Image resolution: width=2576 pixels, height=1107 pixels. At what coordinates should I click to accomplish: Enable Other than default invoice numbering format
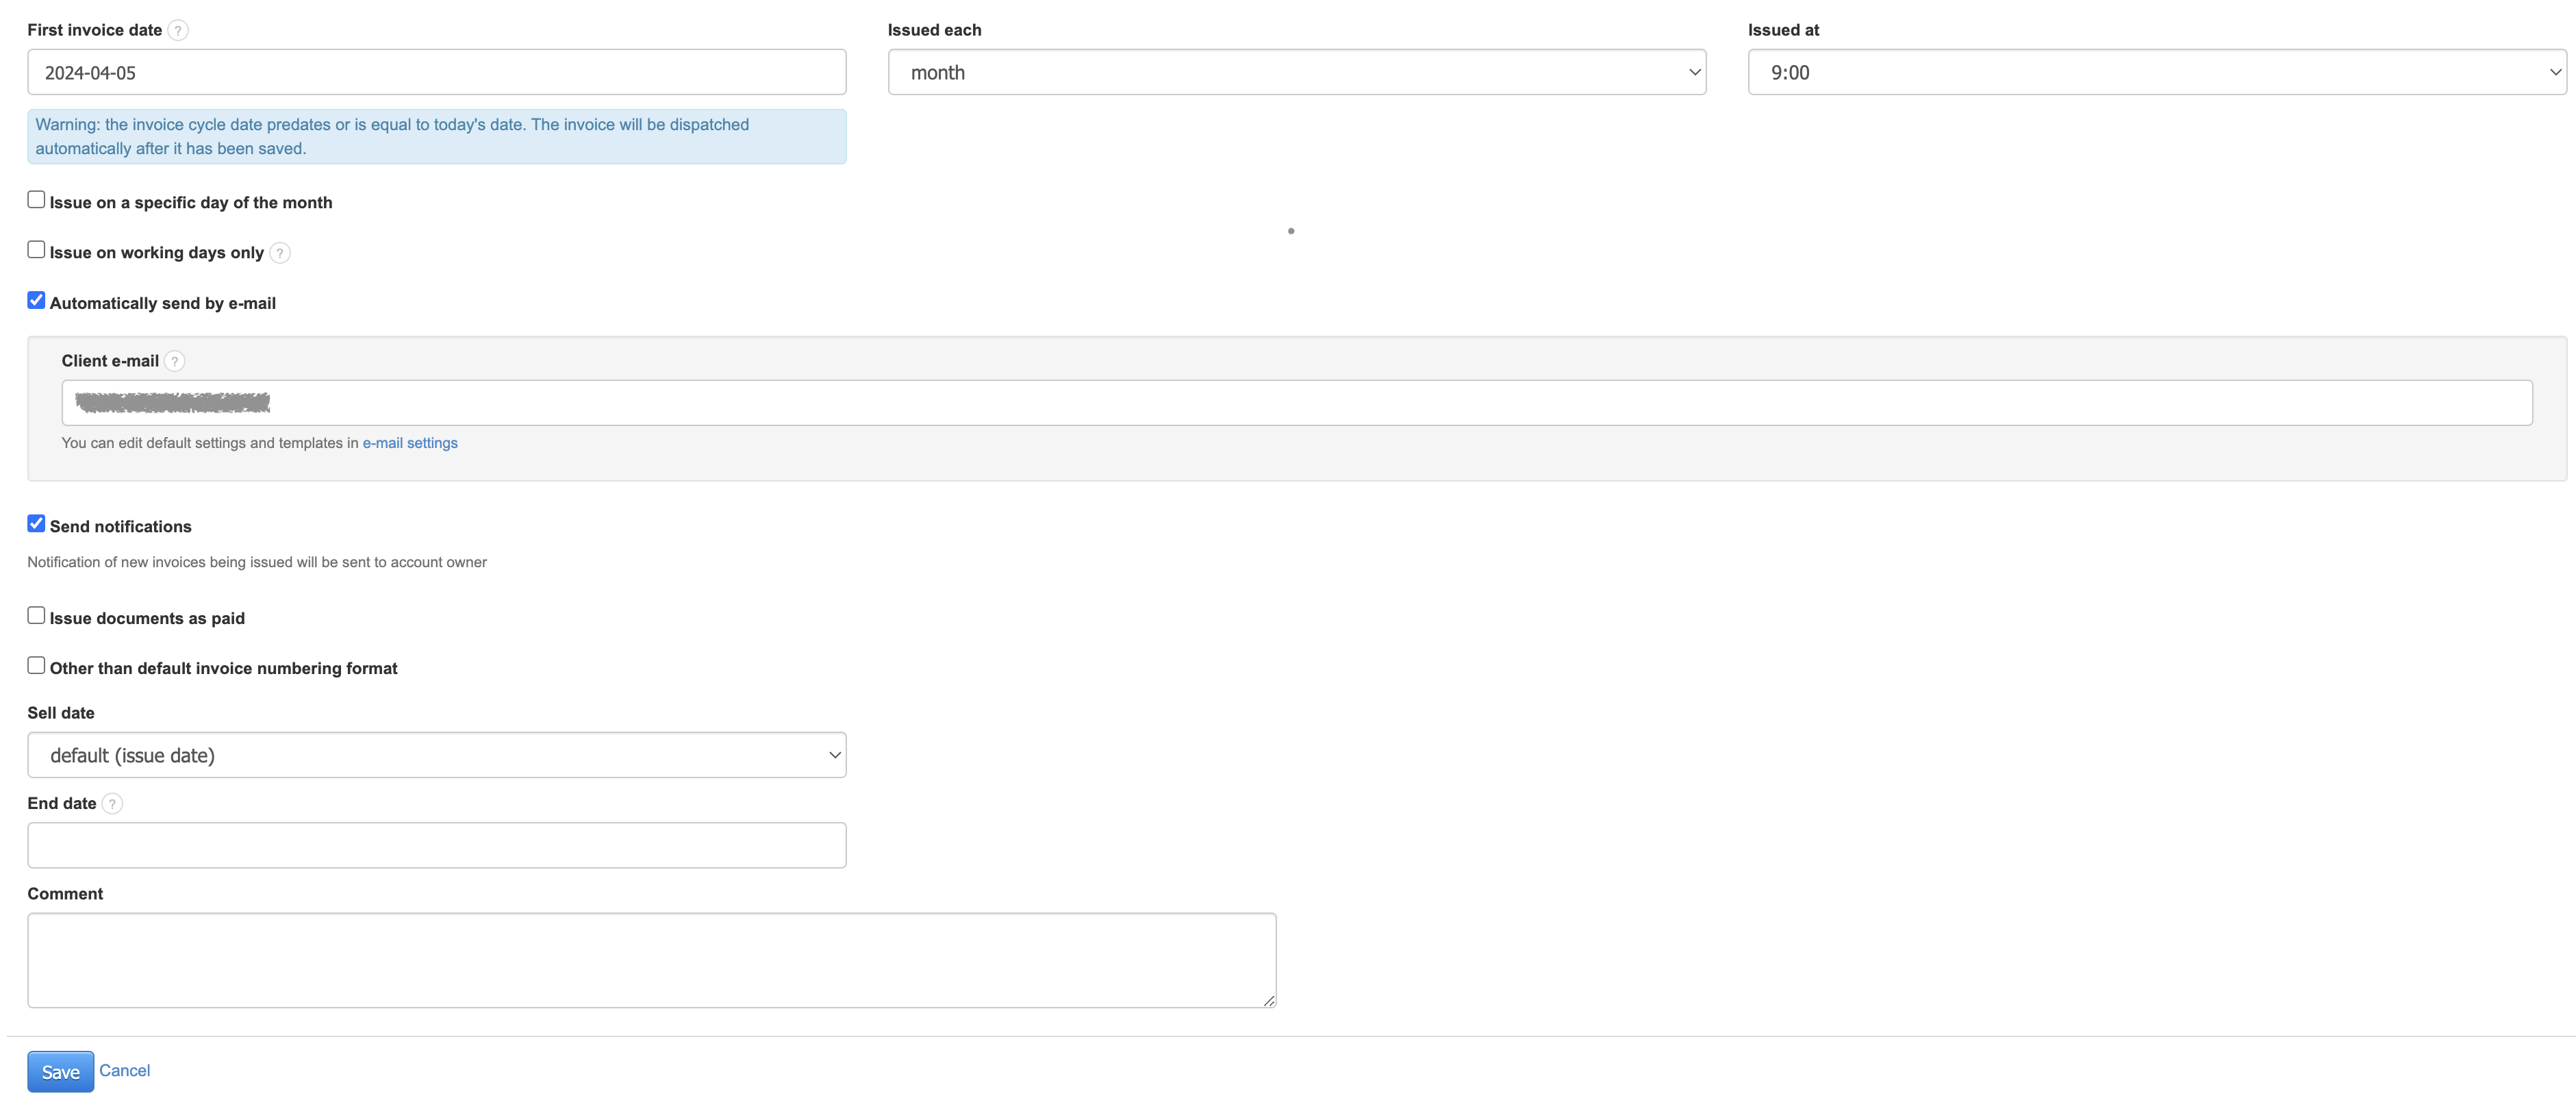point(36,666)
